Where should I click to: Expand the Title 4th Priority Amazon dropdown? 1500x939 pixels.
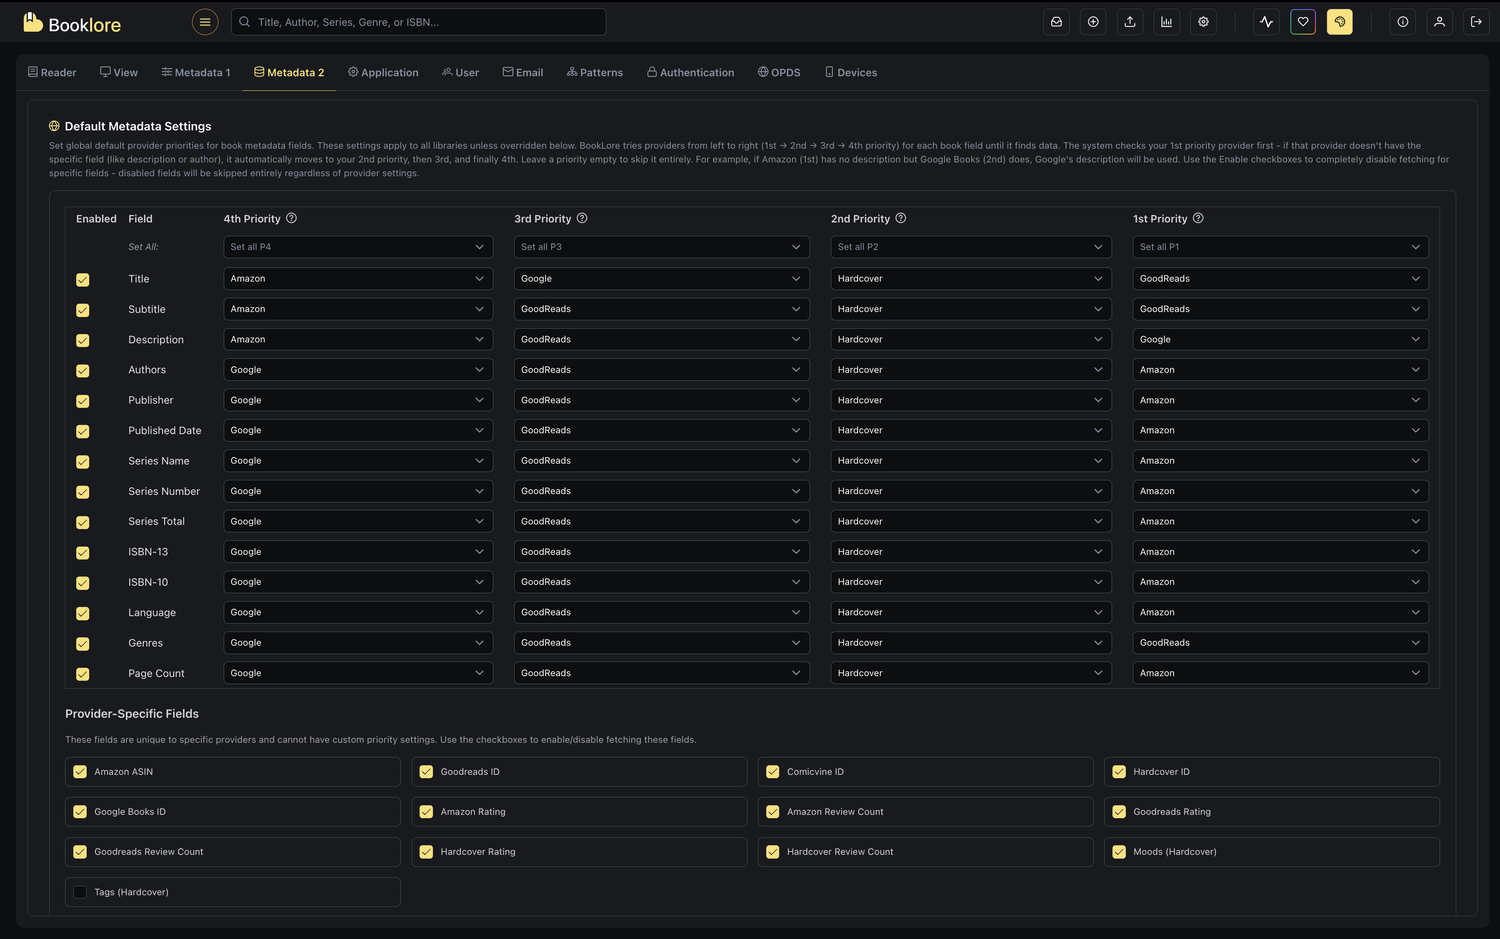click(x=357, y=278)
